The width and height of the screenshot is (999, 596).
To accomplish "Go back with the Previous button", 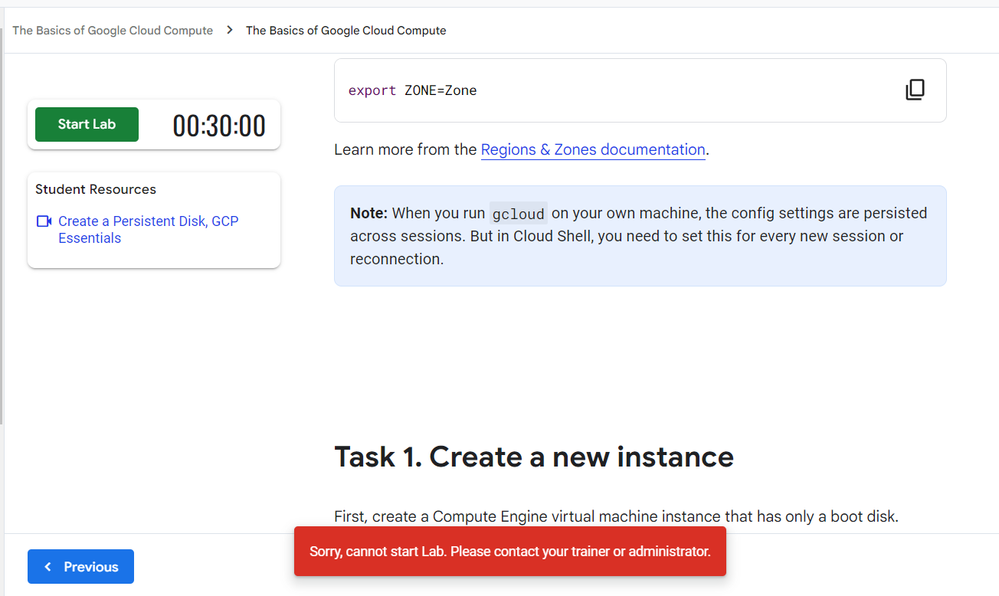I will (81, 566).
